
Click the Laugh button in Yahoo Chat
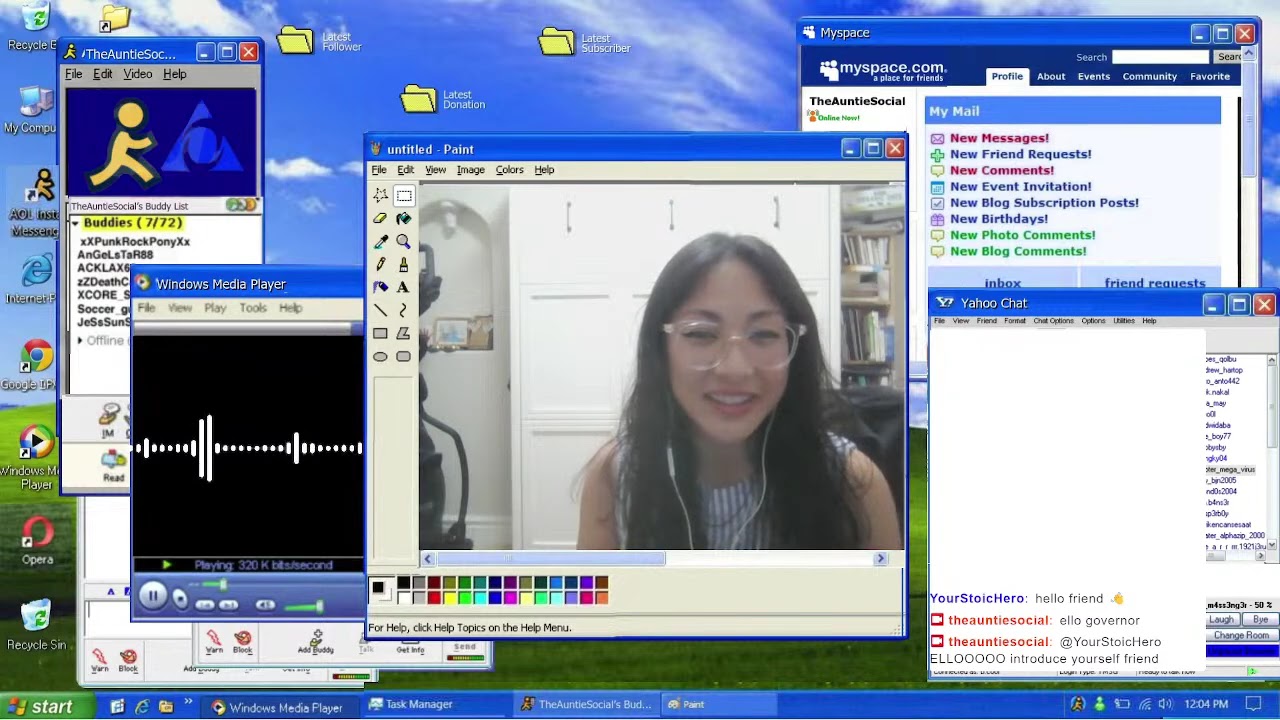point(1221,620)
